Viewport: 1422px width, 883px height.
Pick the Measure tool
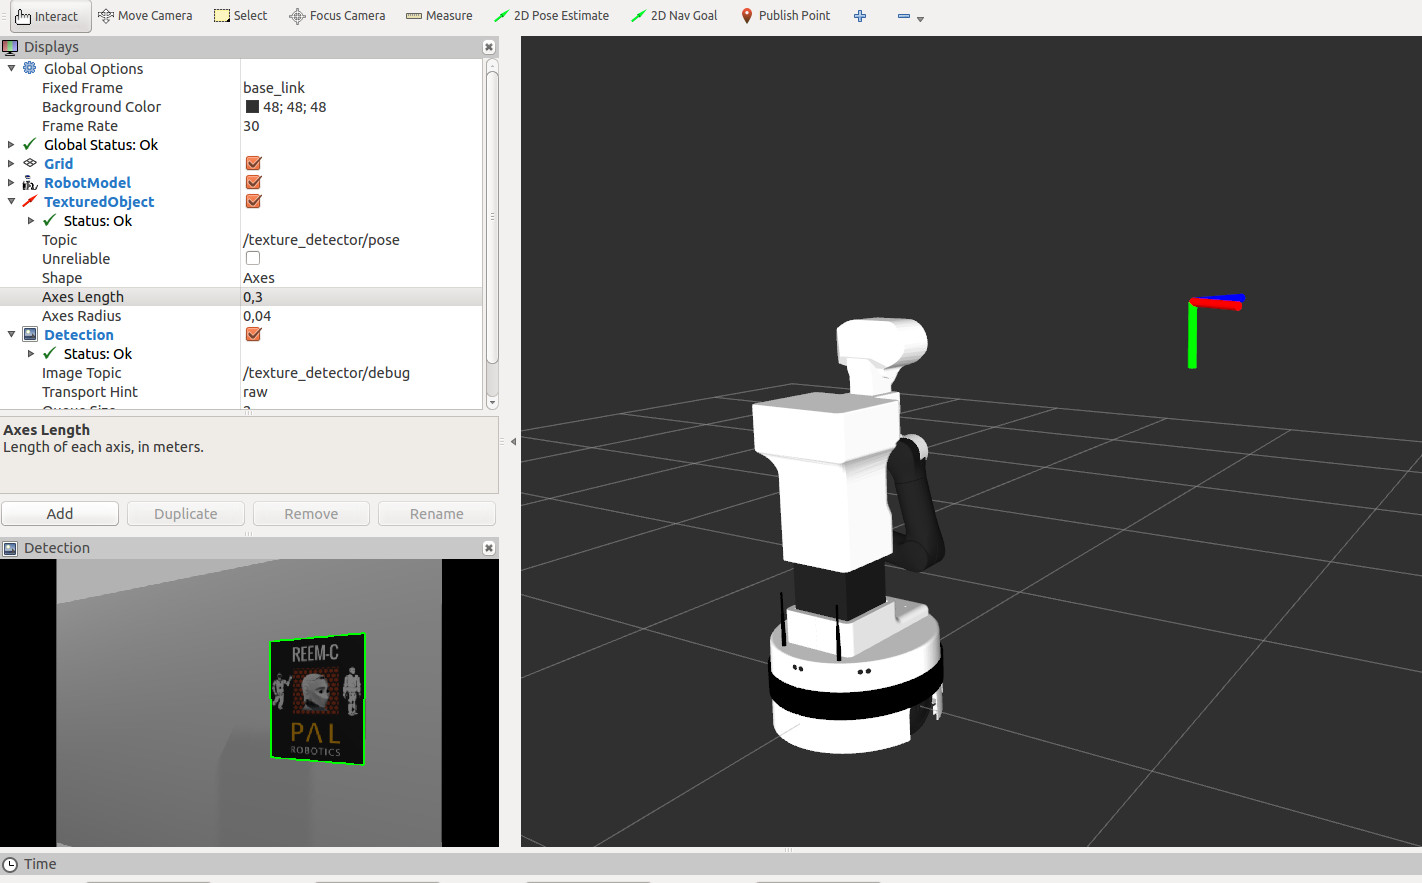(x=439, y=16)
